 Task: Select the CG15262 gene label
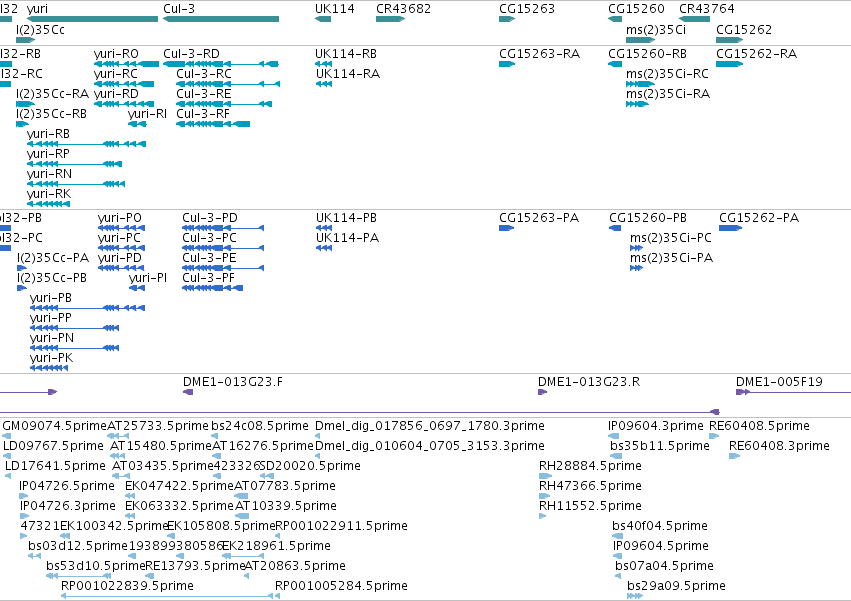744,29
